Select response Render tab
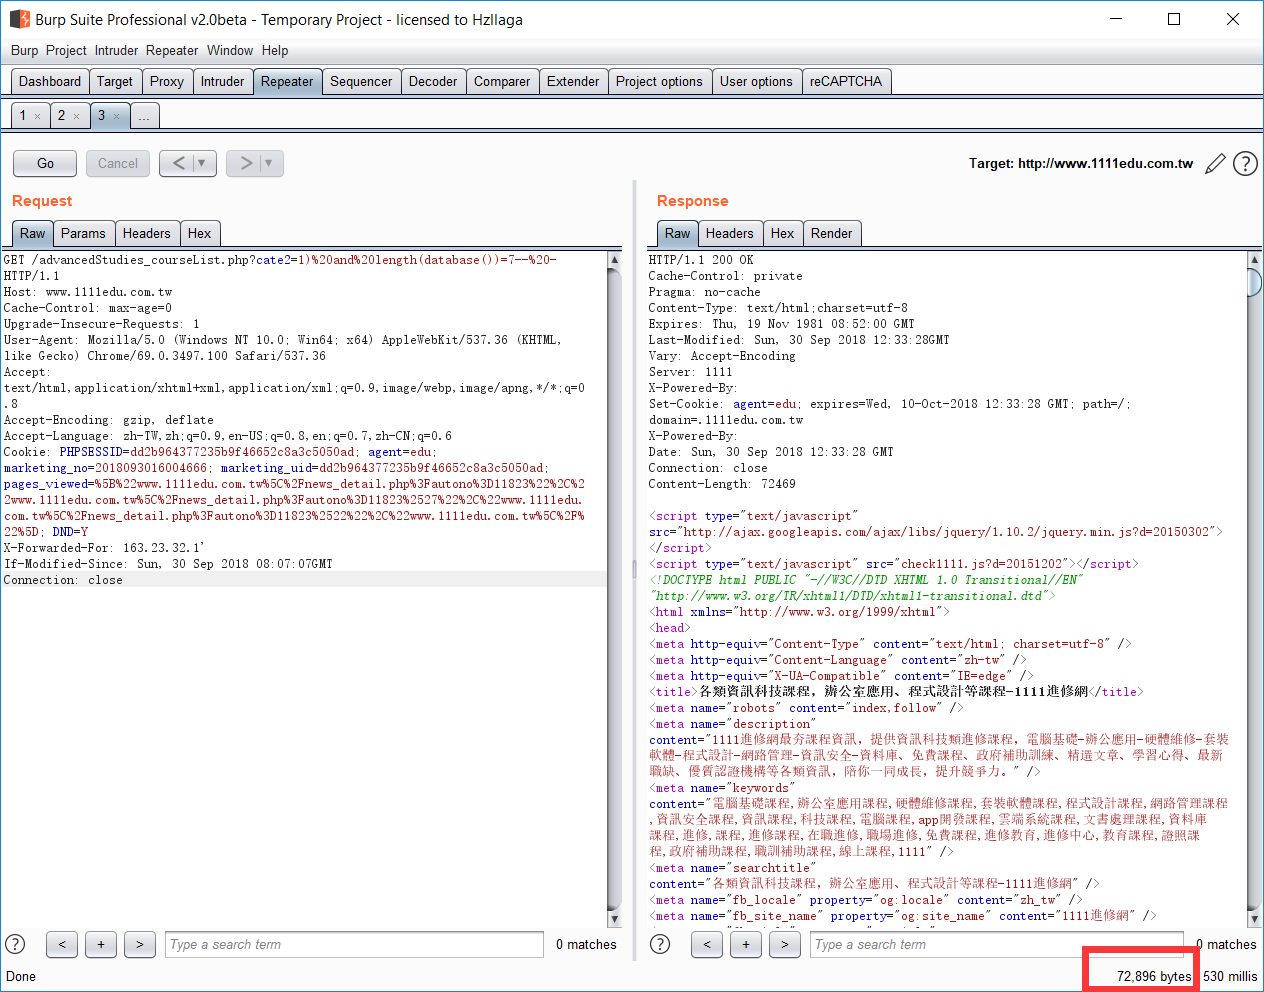 (831, 233)
